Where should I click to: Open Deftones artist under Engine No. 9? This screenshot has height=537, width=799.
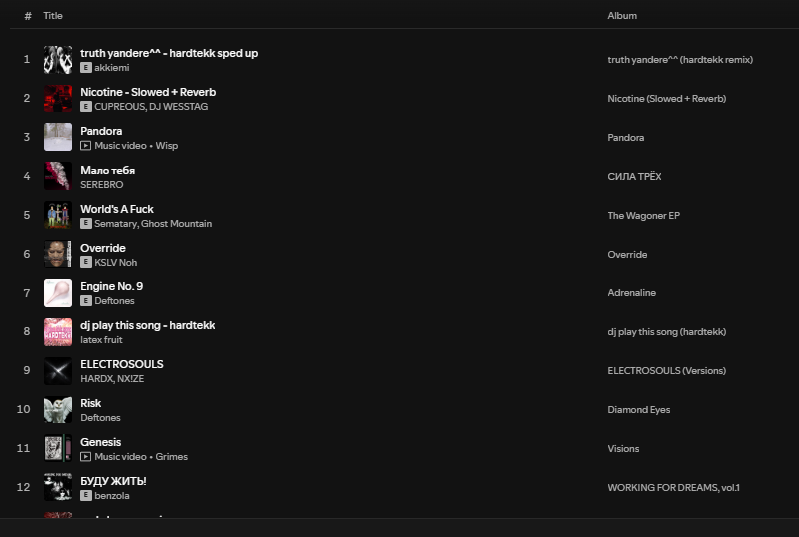(x=114, y=301)
